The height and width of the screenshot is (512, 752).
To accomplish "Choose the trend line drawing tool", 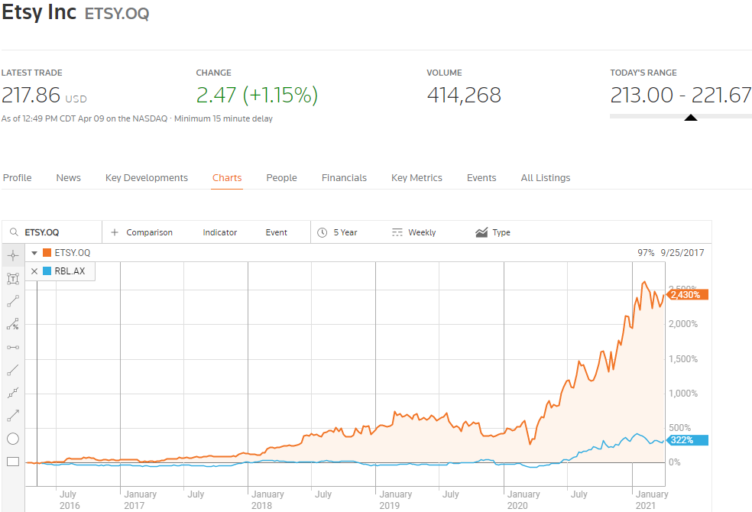I will pos(13,301).
